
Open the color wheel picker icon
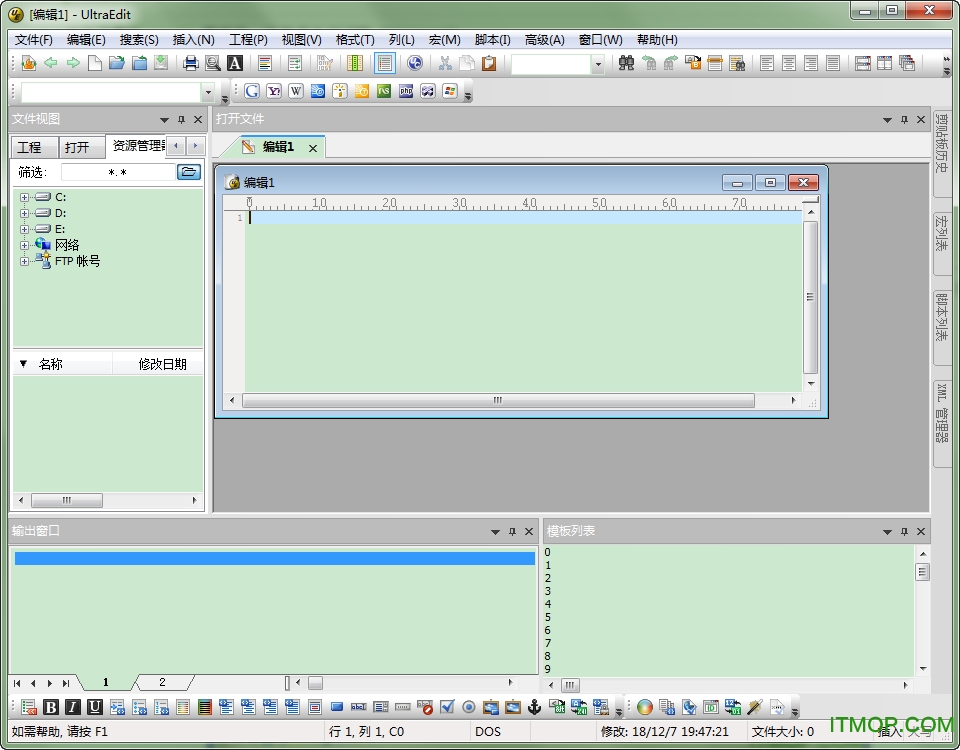tap(645, 707)
